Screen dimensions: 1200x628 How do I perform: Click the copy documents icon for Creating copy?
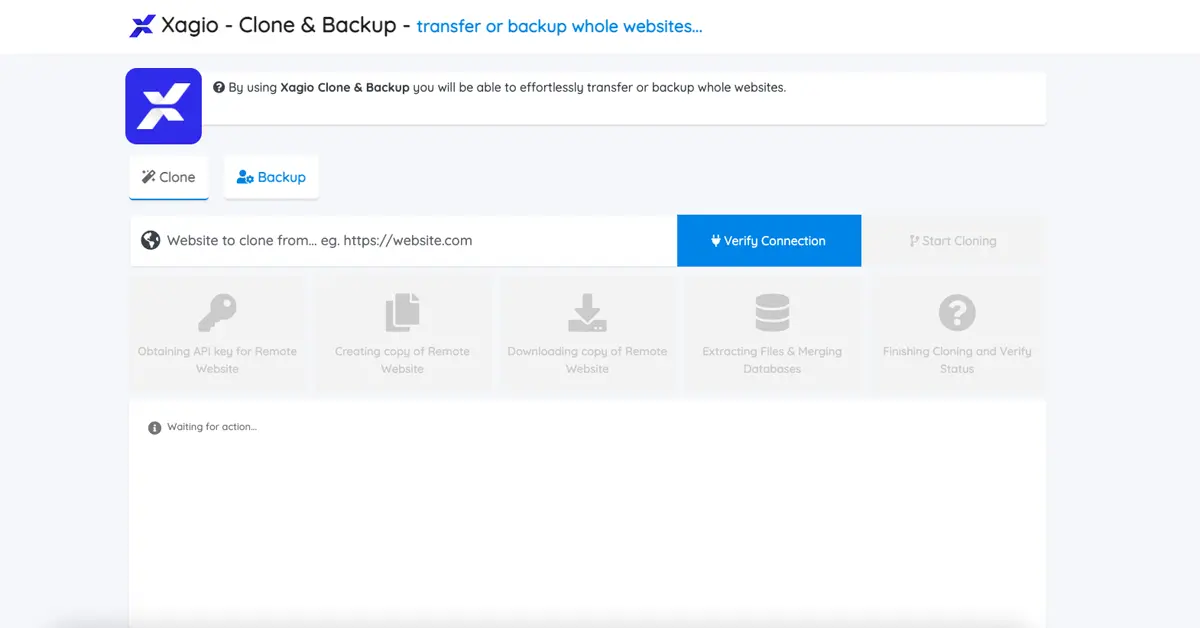402,313
